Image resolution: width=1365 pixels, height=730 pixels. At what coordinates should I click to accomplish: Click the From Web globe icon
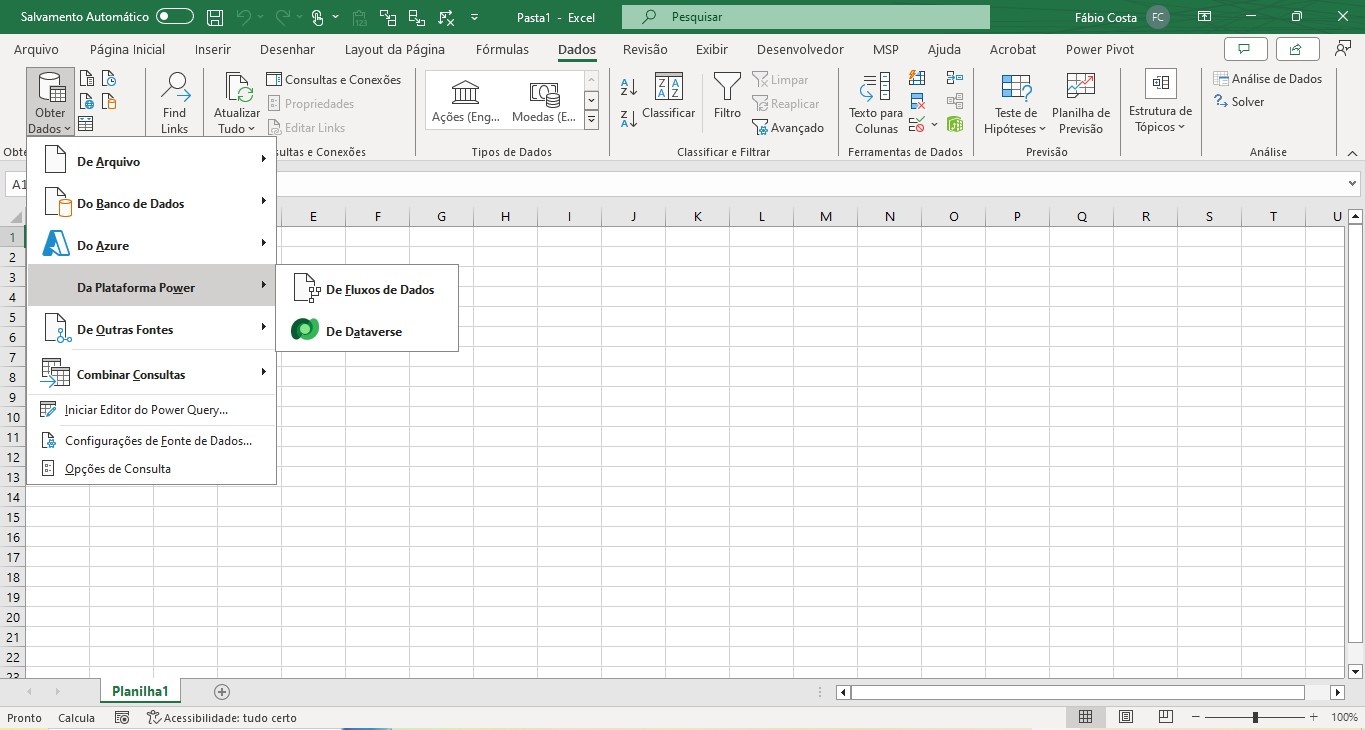click(87, 101)
